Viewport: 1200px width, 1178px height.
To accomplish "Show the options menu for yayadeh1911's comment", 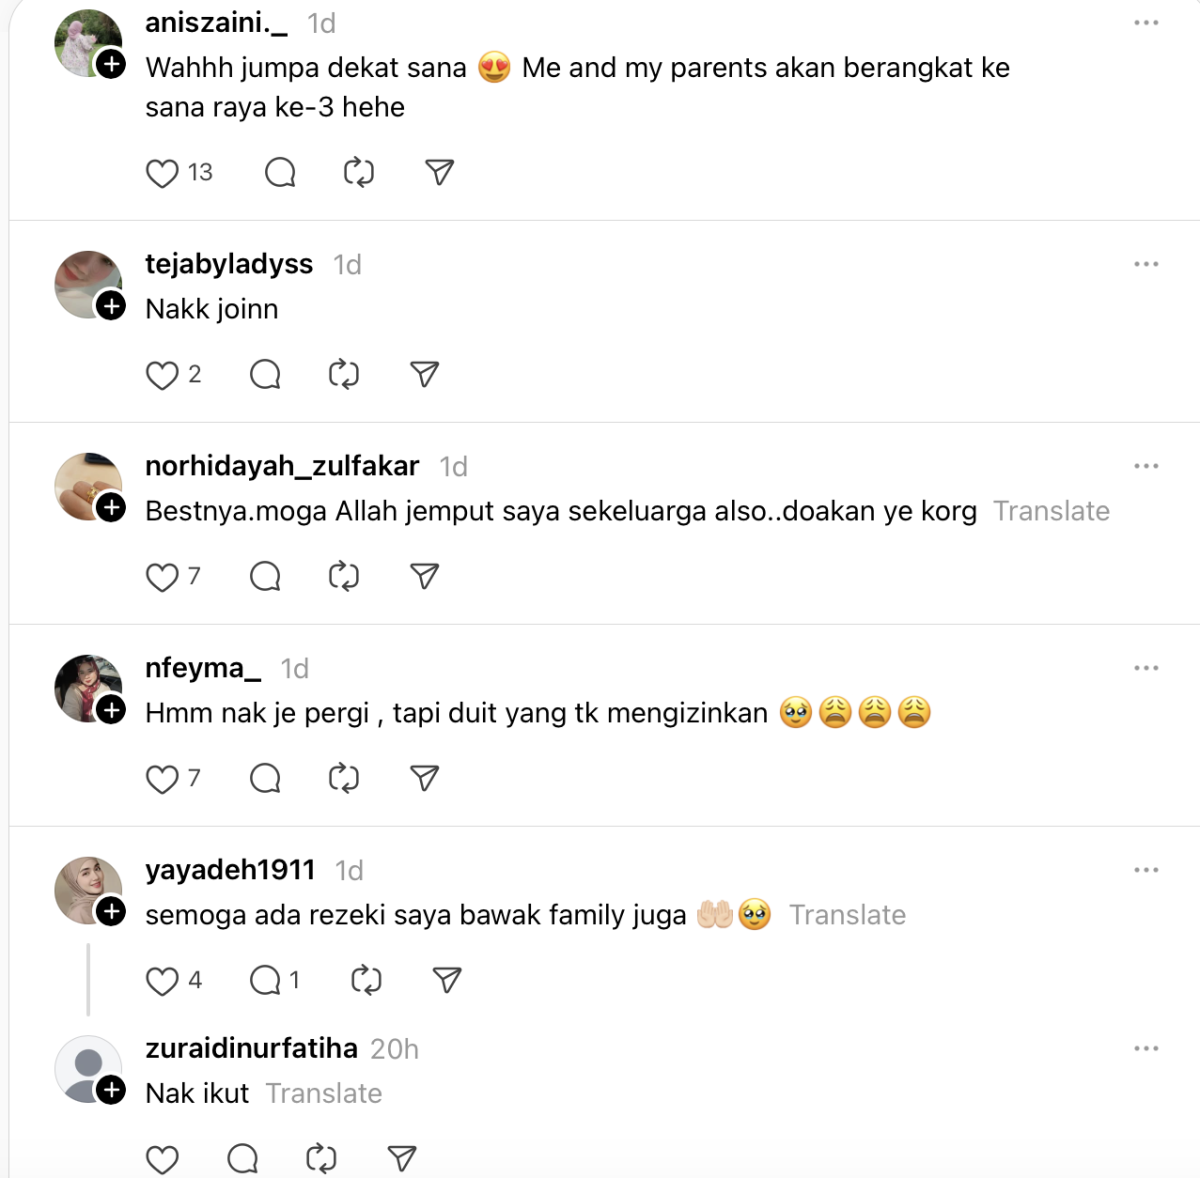I will pos(1146,870).
